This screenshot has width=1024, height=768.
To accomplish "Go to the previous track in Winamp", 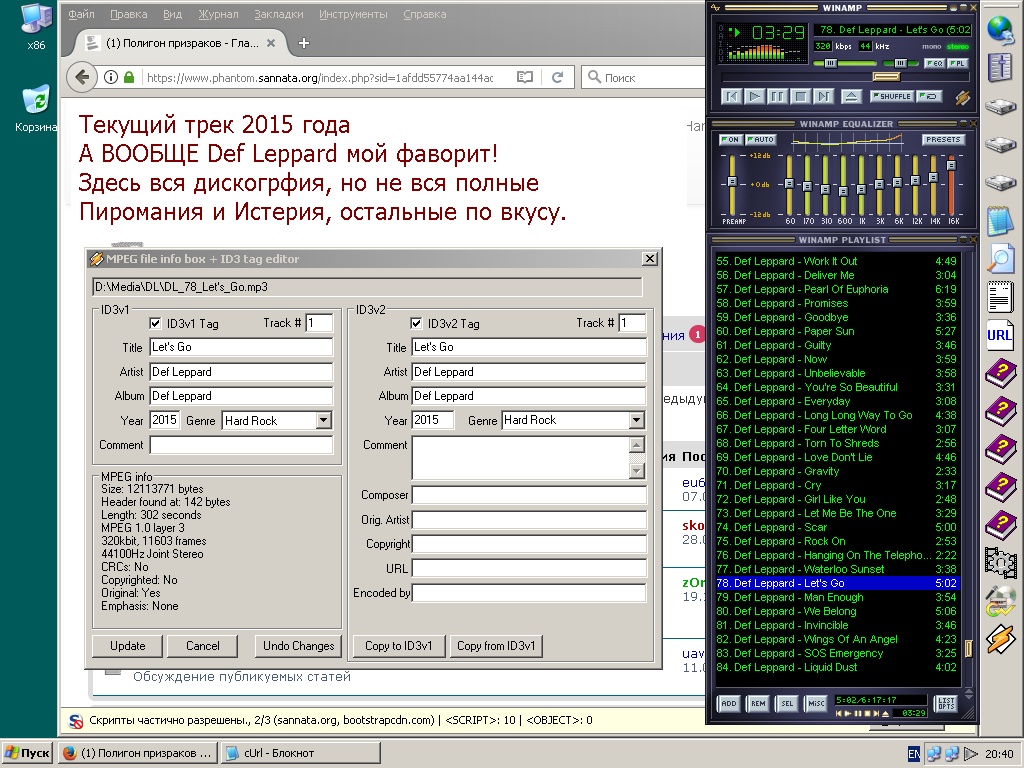I will pyautogui.click(x=731, y=97).
